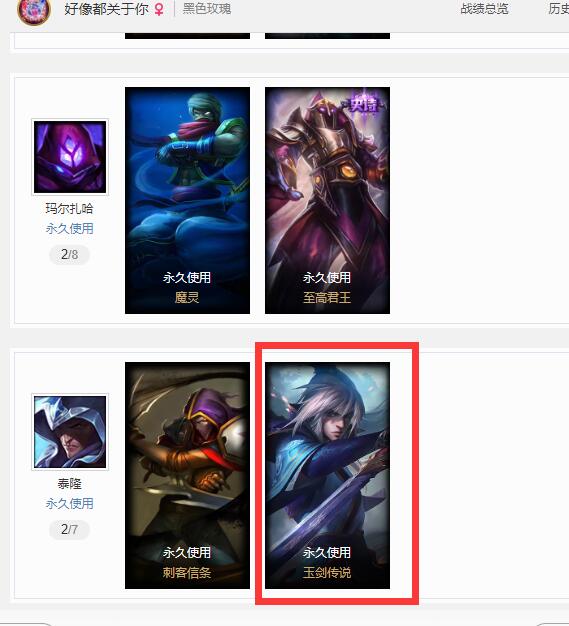Select the 魔灵 Malzahar skin card
Image resolution: width=569 pixels, height=626 pixels.
coord(187,200)
